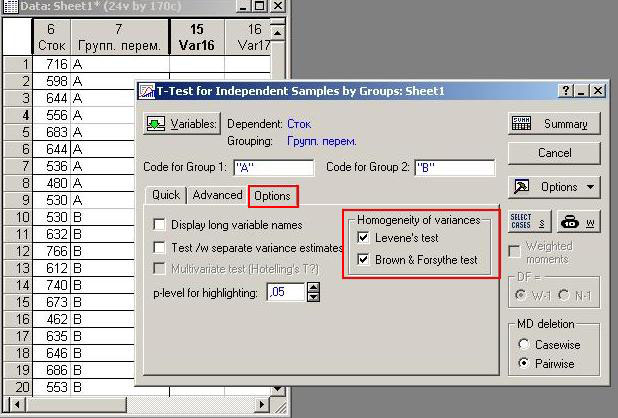Image resolution: width=618 pixels, height=418 pixels.
Task: Click the column 6 Сток header
Action: (x=52, y=37)
